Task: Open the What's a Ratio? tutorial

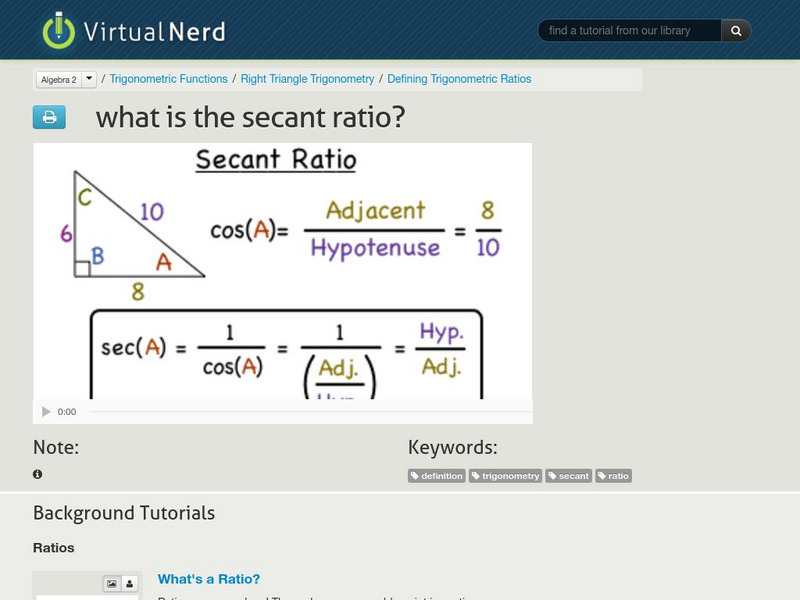Action: tap(209, 579)
